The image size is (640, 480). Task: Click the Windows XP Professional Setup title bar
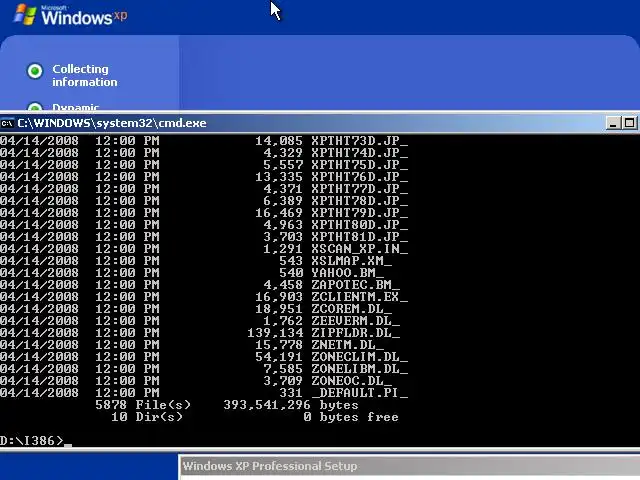pos(409,466)
